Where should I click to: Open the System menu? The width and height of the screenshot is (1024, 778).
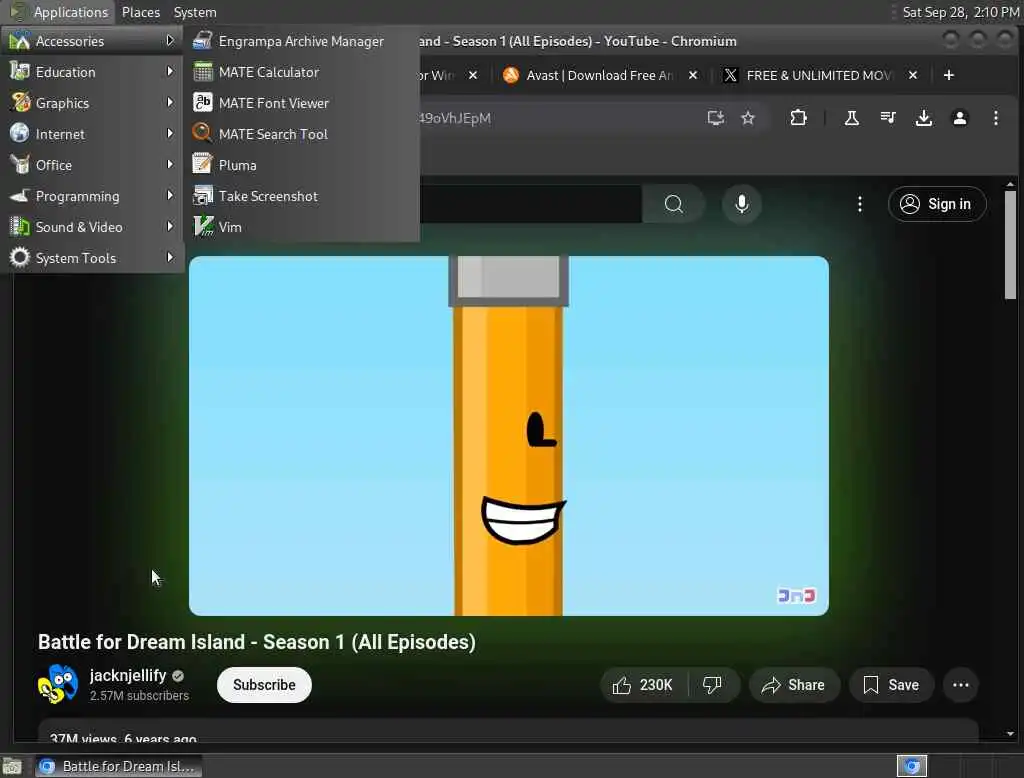point(195,12)
